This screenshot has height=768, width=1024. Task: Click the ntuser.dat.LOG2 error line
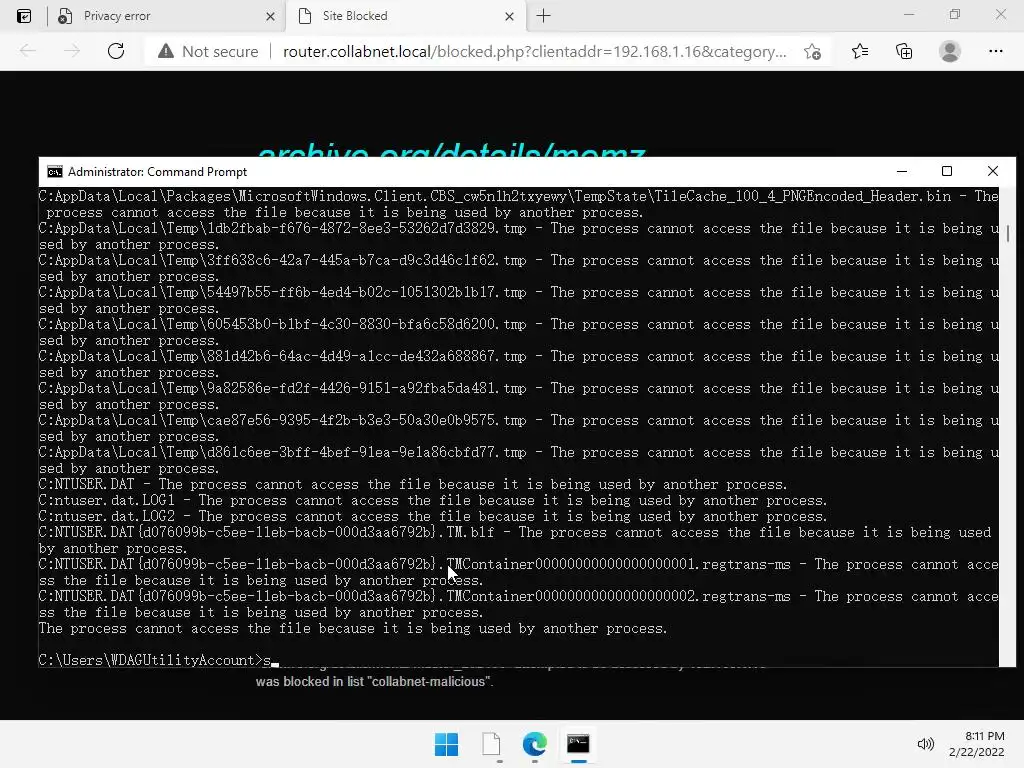click(433, 517)
